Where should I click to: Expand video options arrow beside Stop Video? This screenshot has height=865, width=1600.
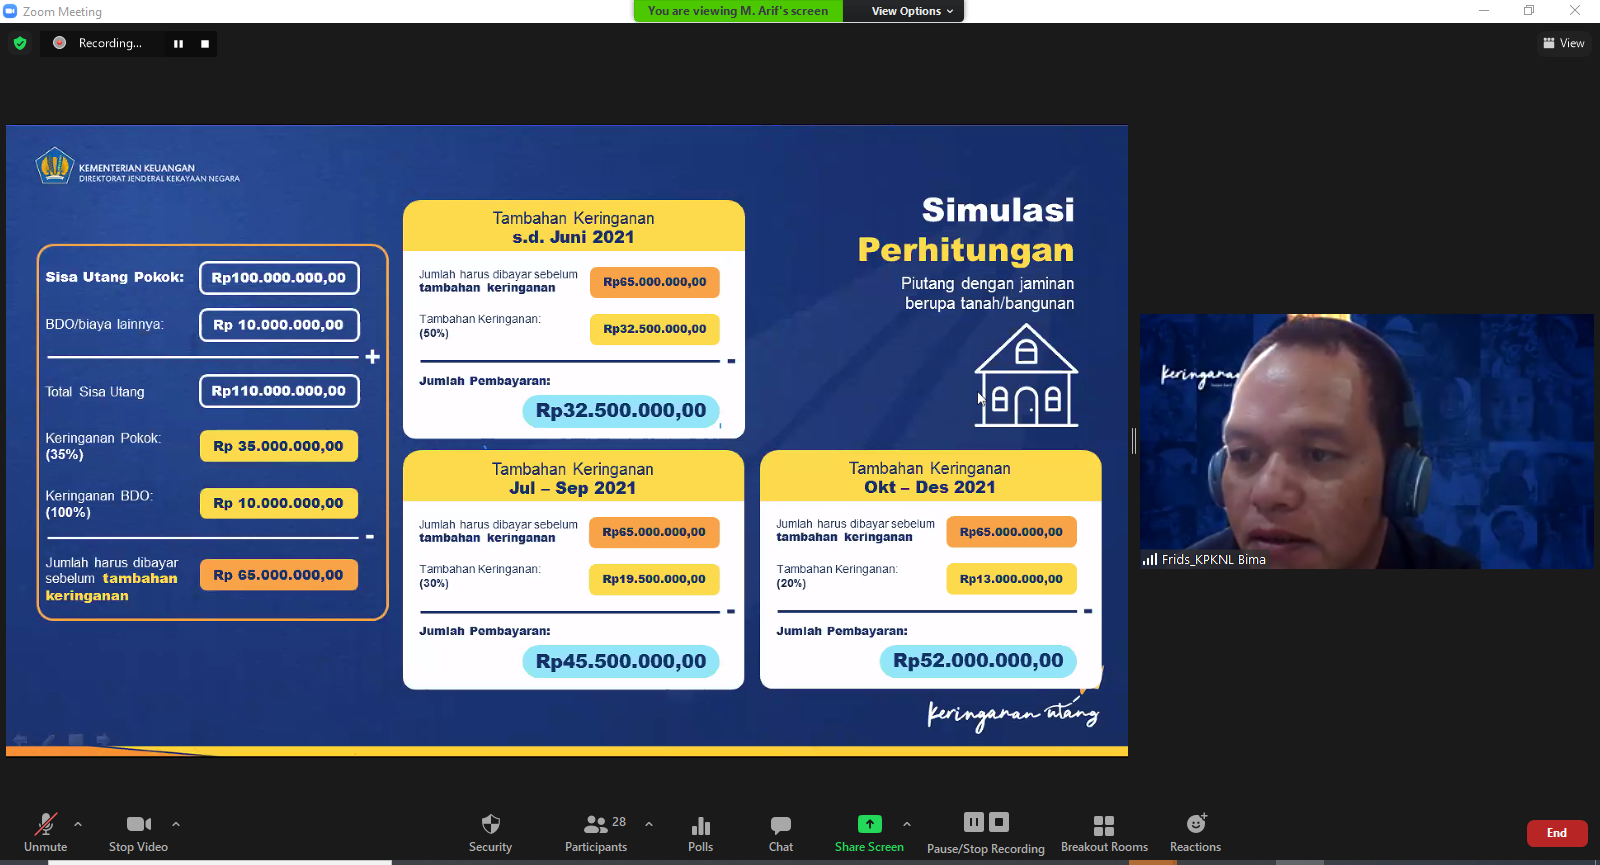click(176, 824)
